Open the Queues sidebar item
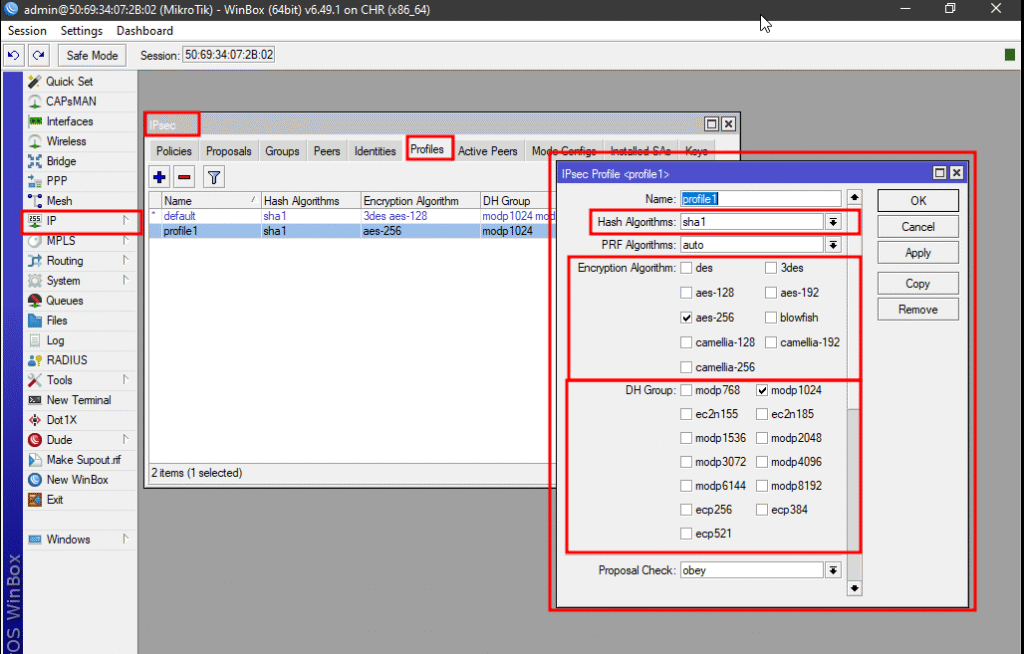1024x654 pixels. click(64, 300)
